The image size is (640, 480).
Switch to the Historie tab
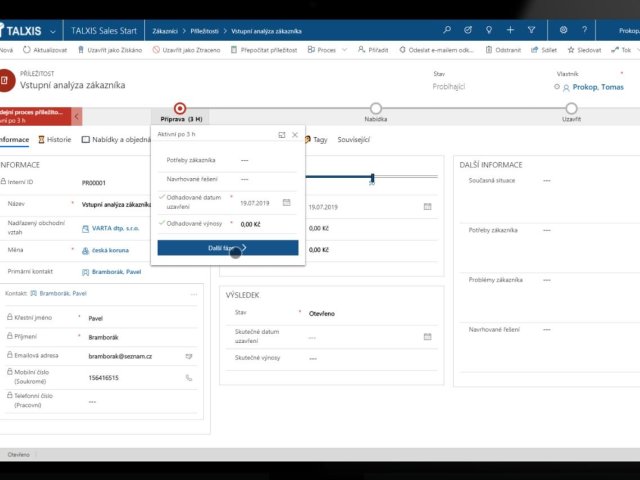tap(53, 140)
